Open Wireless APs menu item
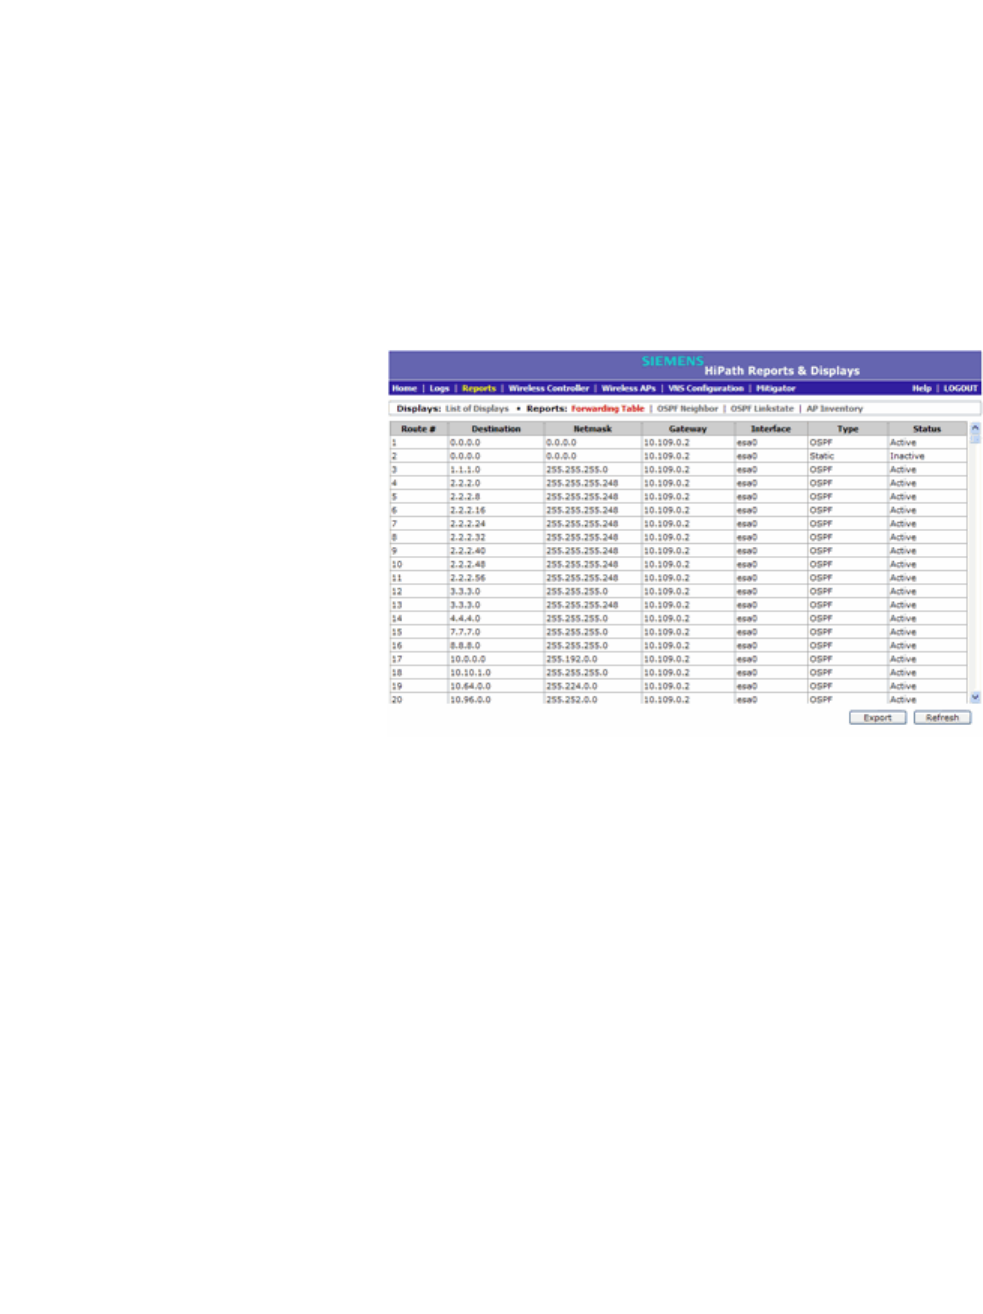 629,388
